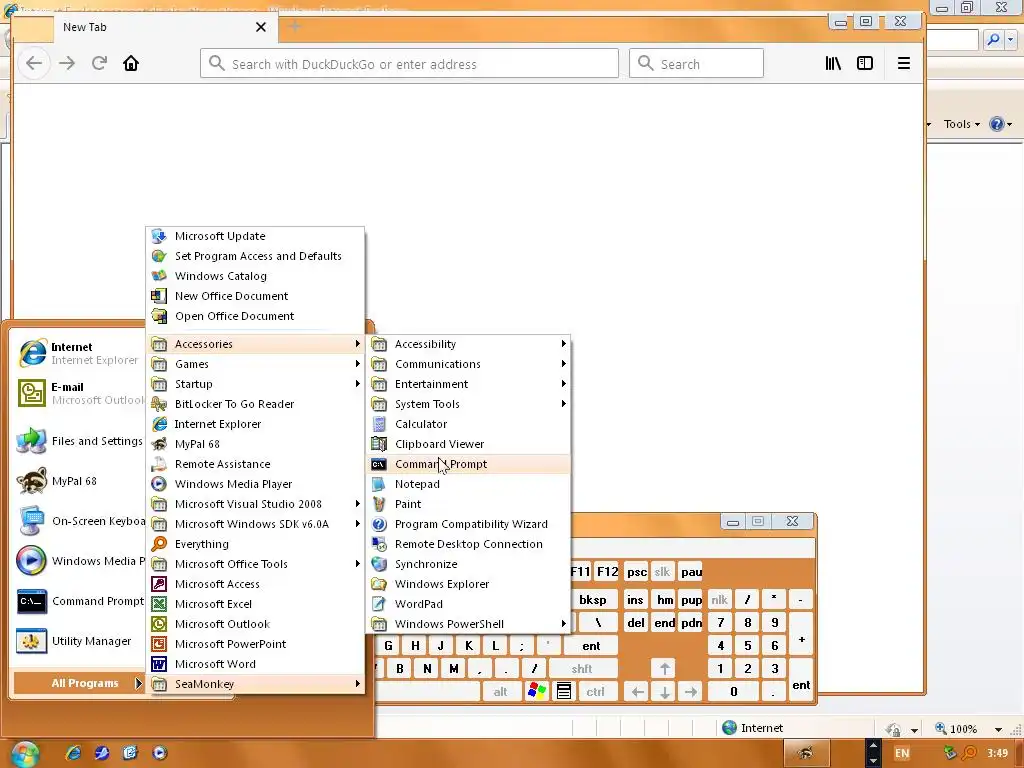Image resolution: width=1024 pixels, height=768 pixels.
Task: Click the Microsoft PowerPoint icon
Action: (x=159, y=644)
